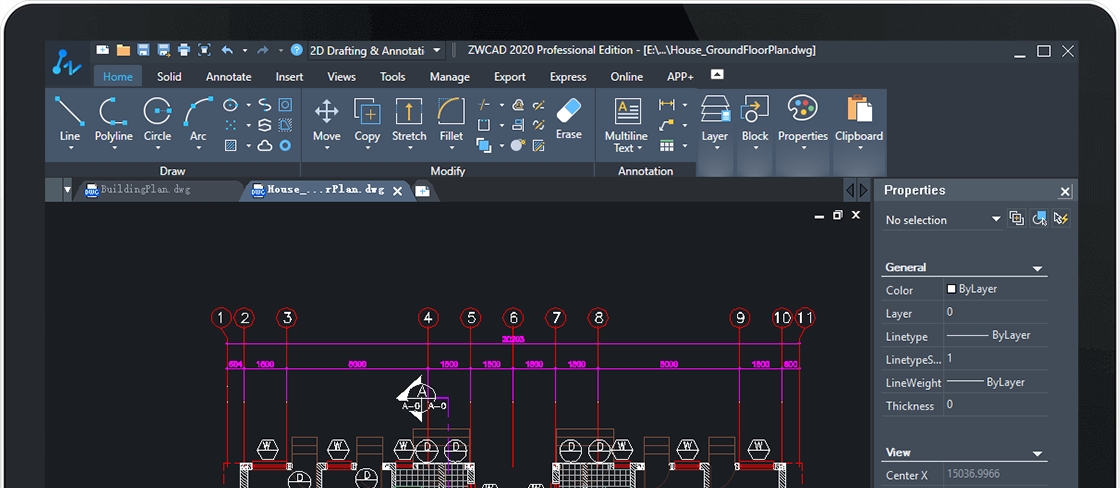Open the document tabs list arrow
This screenshot has width=1120, height=488.
67,190
